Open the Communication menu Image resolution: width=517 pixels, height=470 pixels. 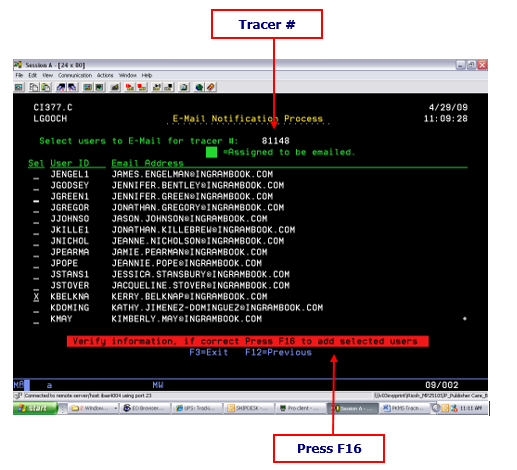click(75, 75)
